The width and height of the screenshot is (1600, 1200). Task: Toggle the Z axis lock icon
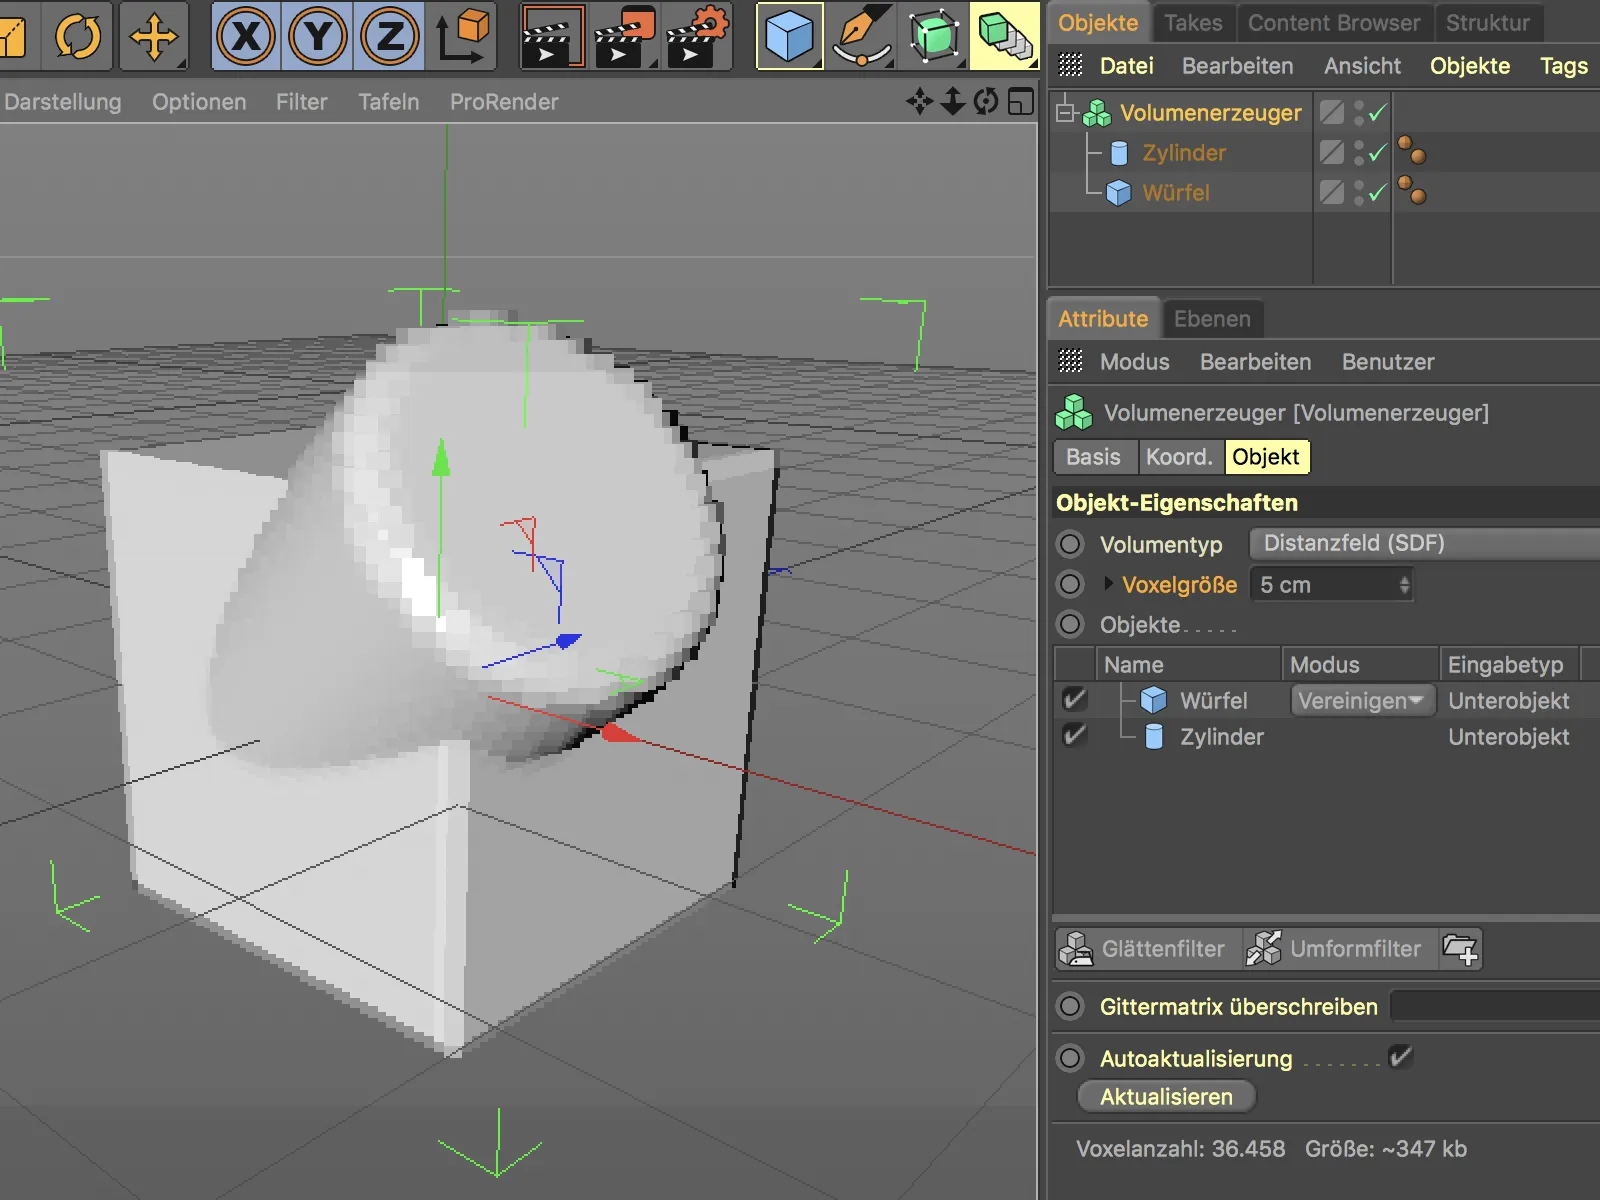click(390, 37)
